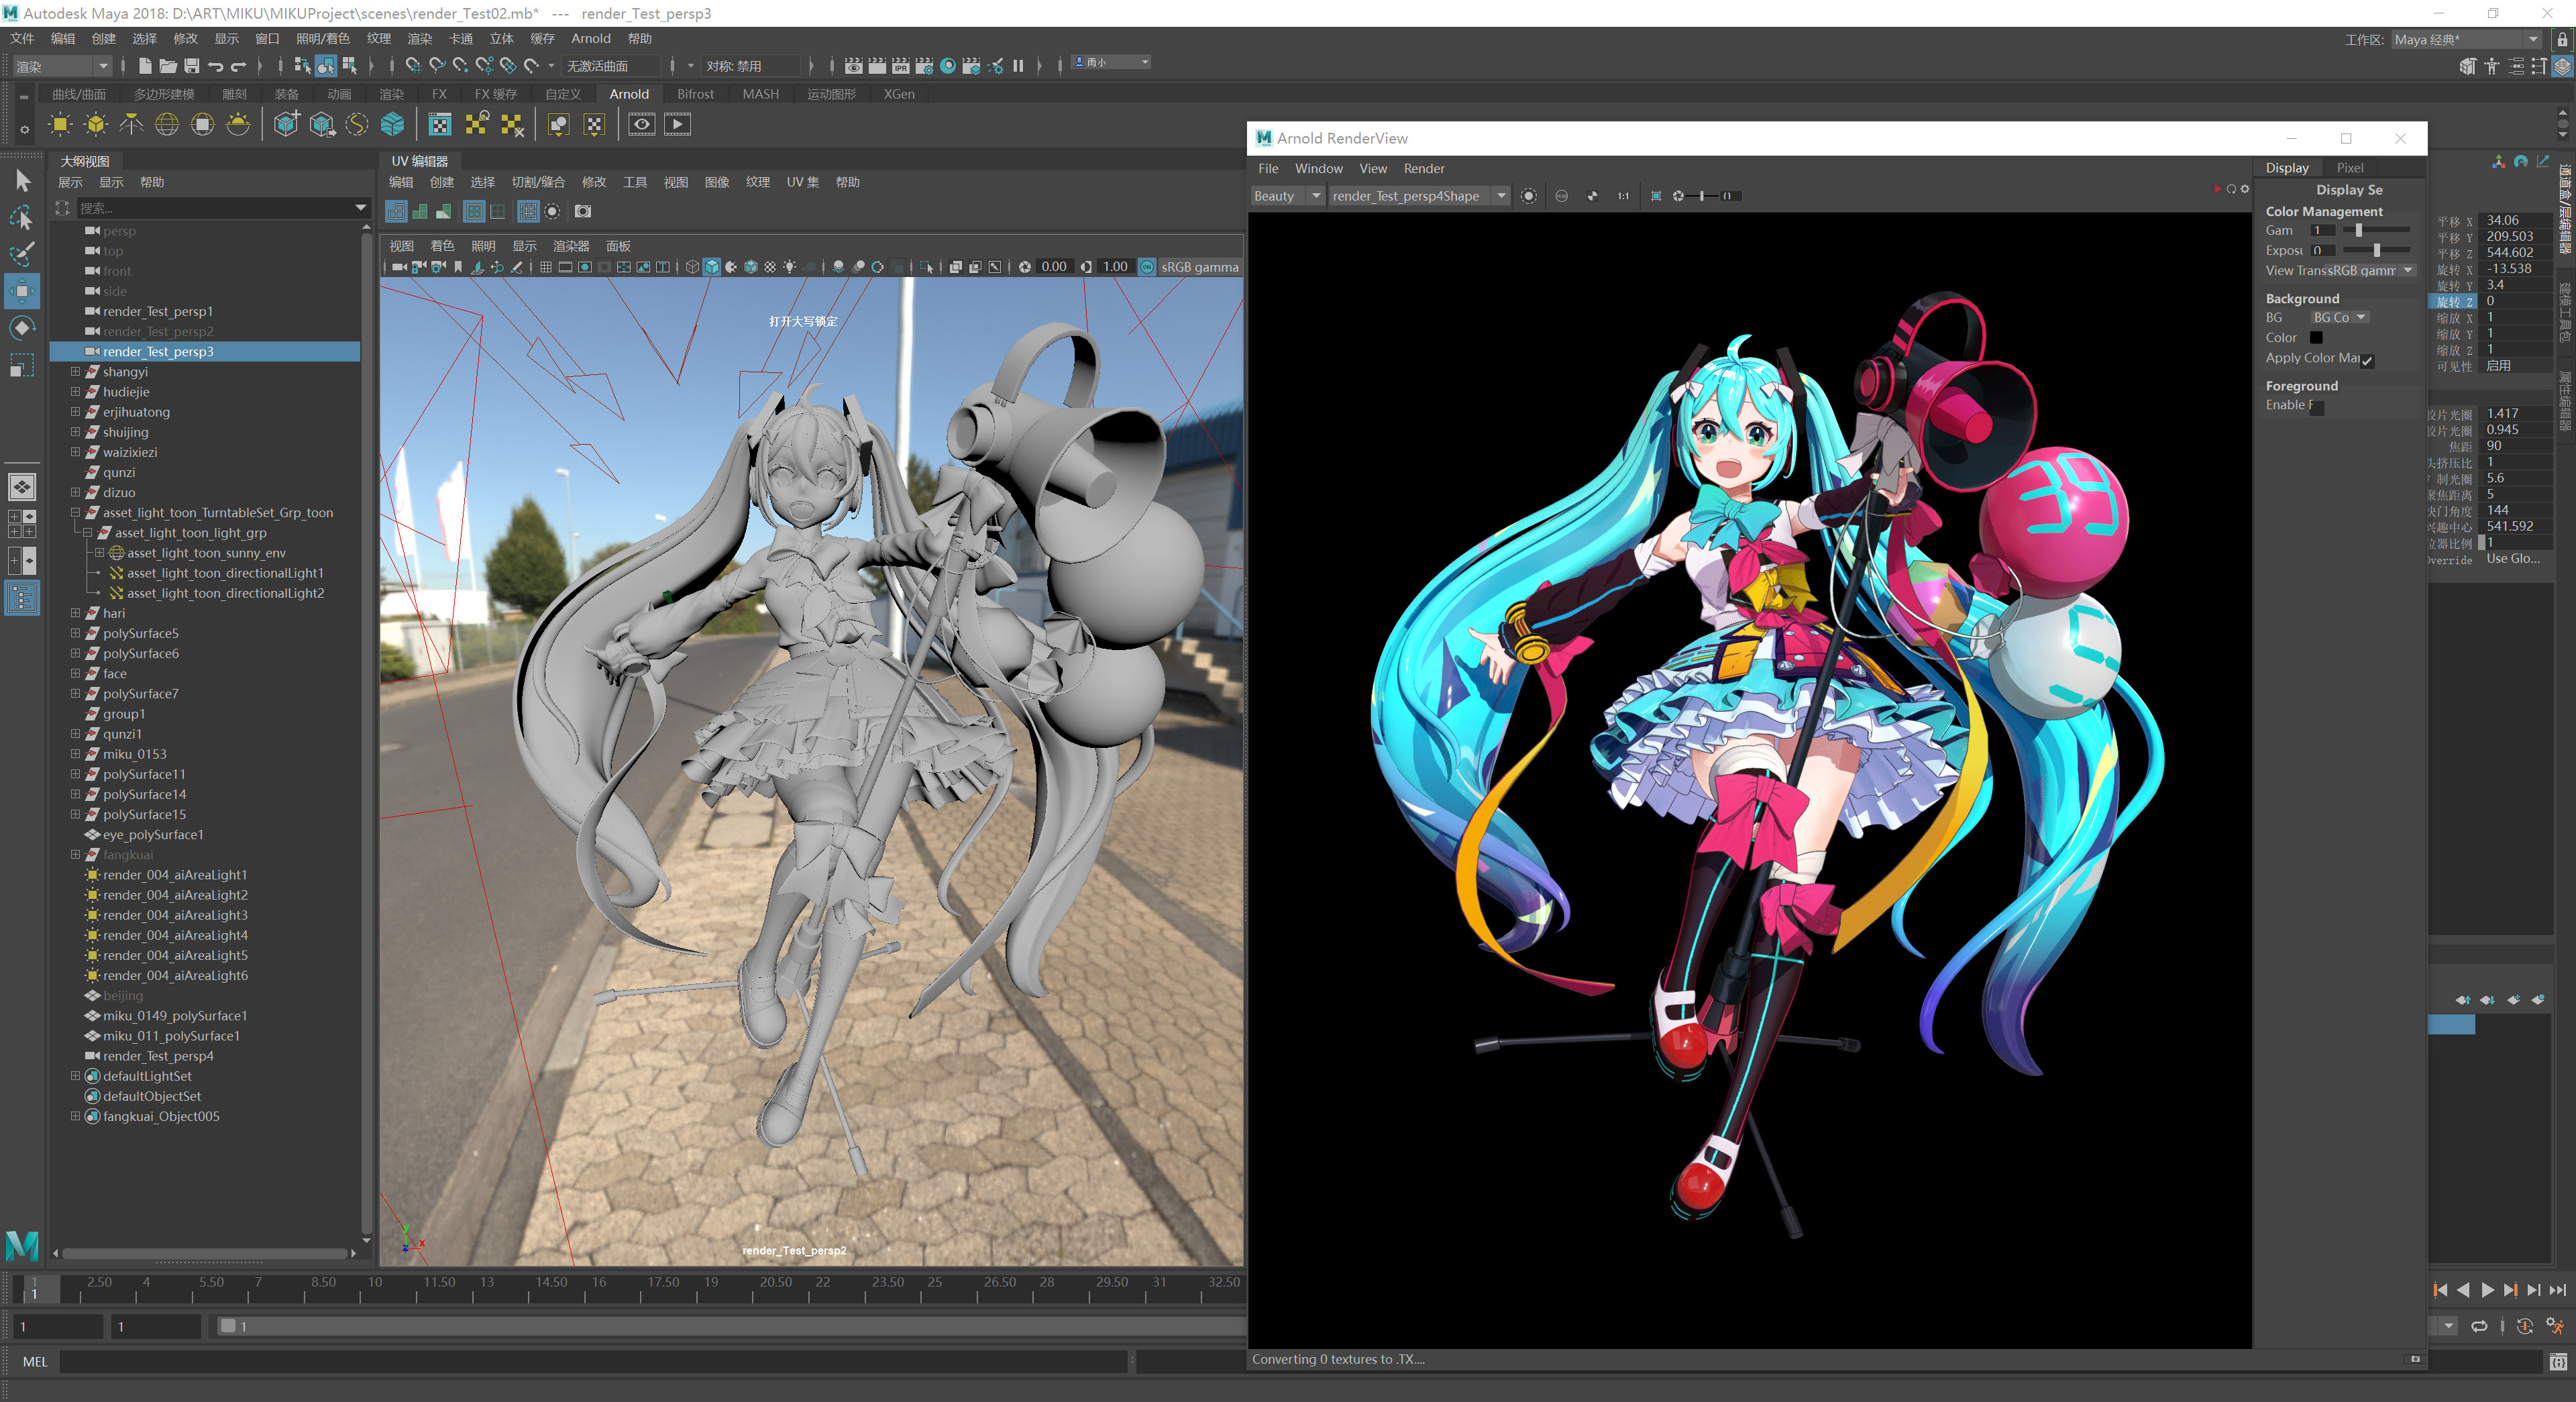This screenshot has height=1402, width=2576.
Task: Open the Arnold shelf tab
Action: click(x=629, y=94)
